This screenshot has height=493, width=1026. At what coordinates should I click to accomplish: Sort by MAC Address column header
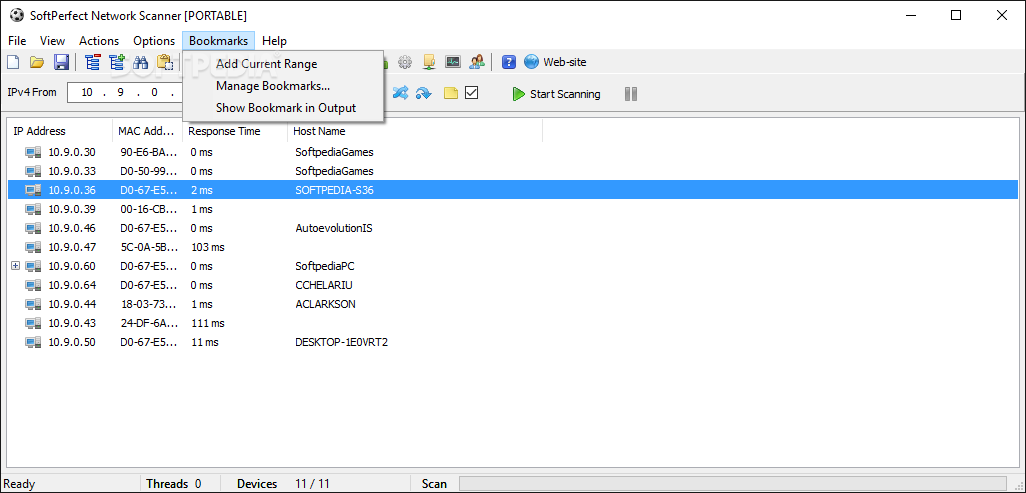148,131
